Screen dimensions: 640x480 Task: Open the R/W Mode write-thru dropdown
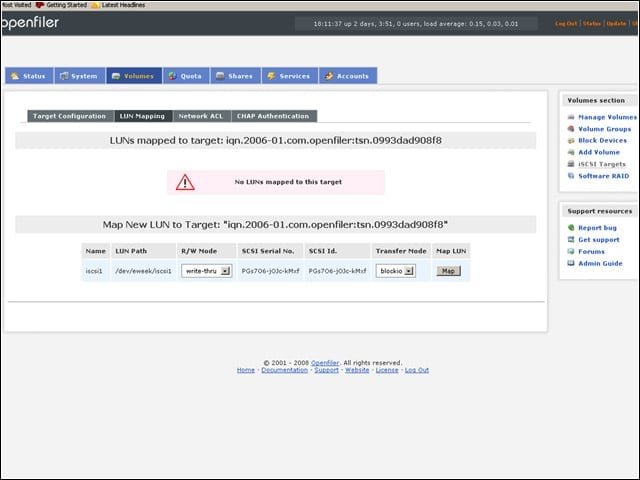click(207, 271)
